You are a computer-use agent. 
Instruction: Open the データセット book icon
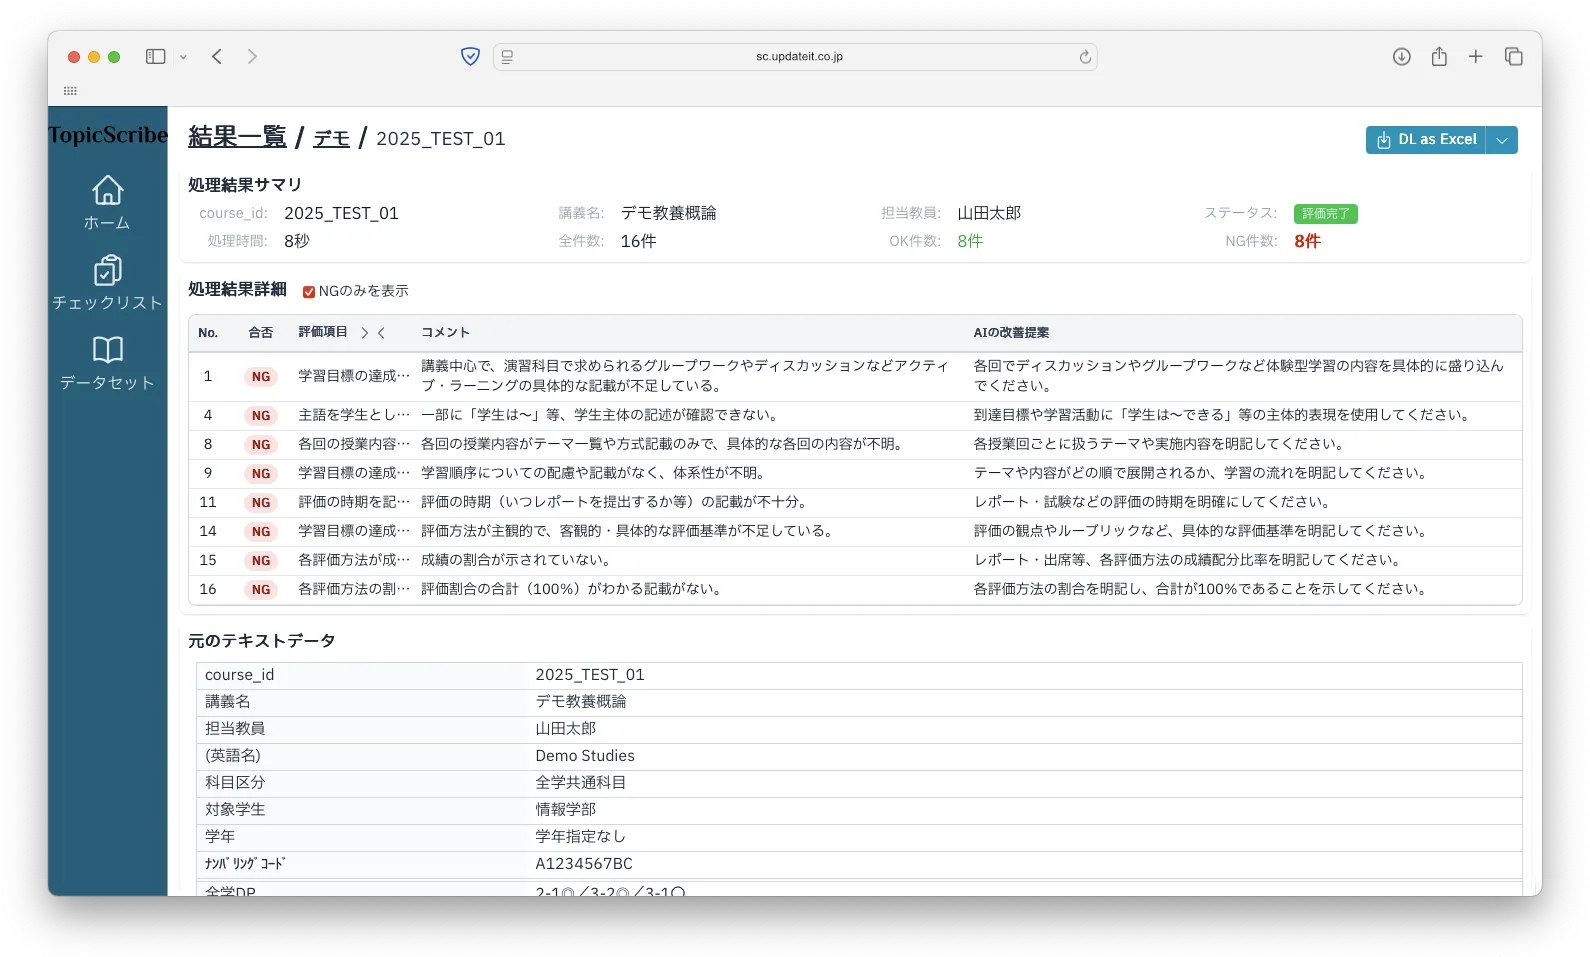click(x=107, y=349)
